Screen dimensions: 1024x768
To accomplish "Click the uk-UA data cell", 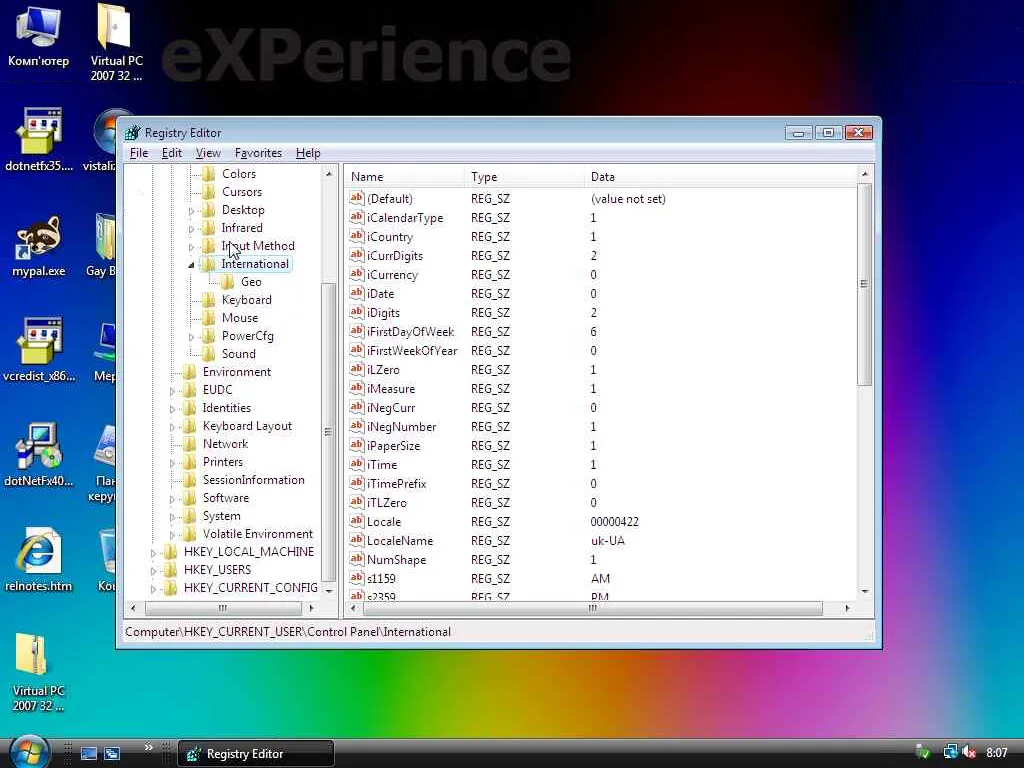I will (x=607, y=541).
